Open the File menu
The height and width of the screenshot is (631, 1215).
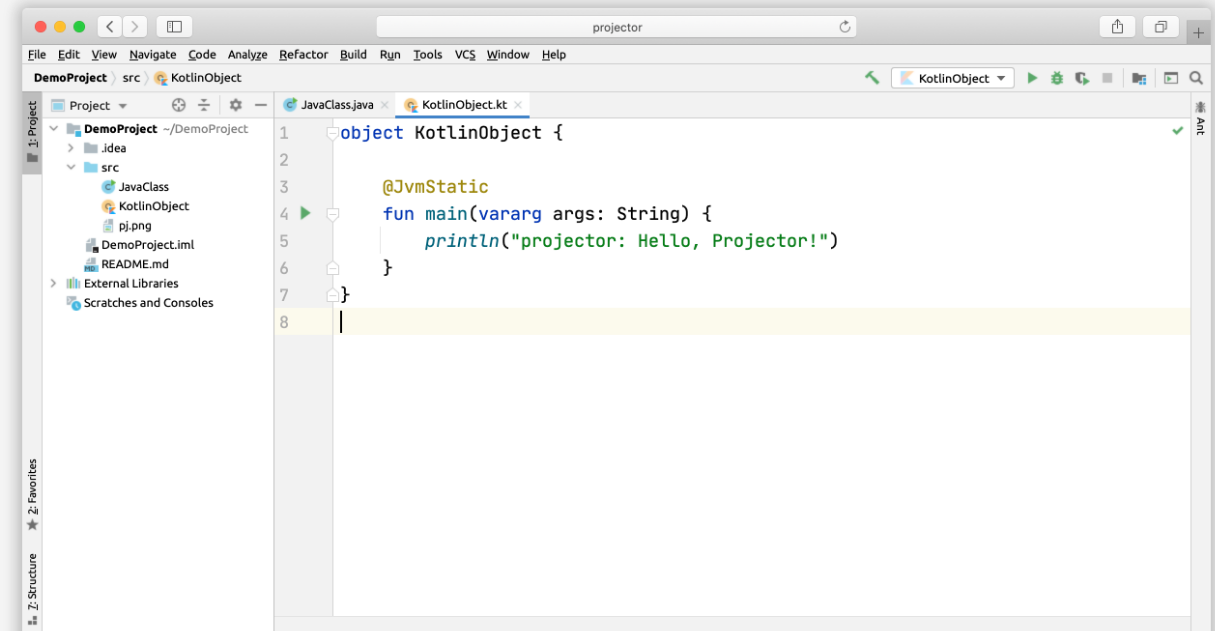[x=37, y=54]
